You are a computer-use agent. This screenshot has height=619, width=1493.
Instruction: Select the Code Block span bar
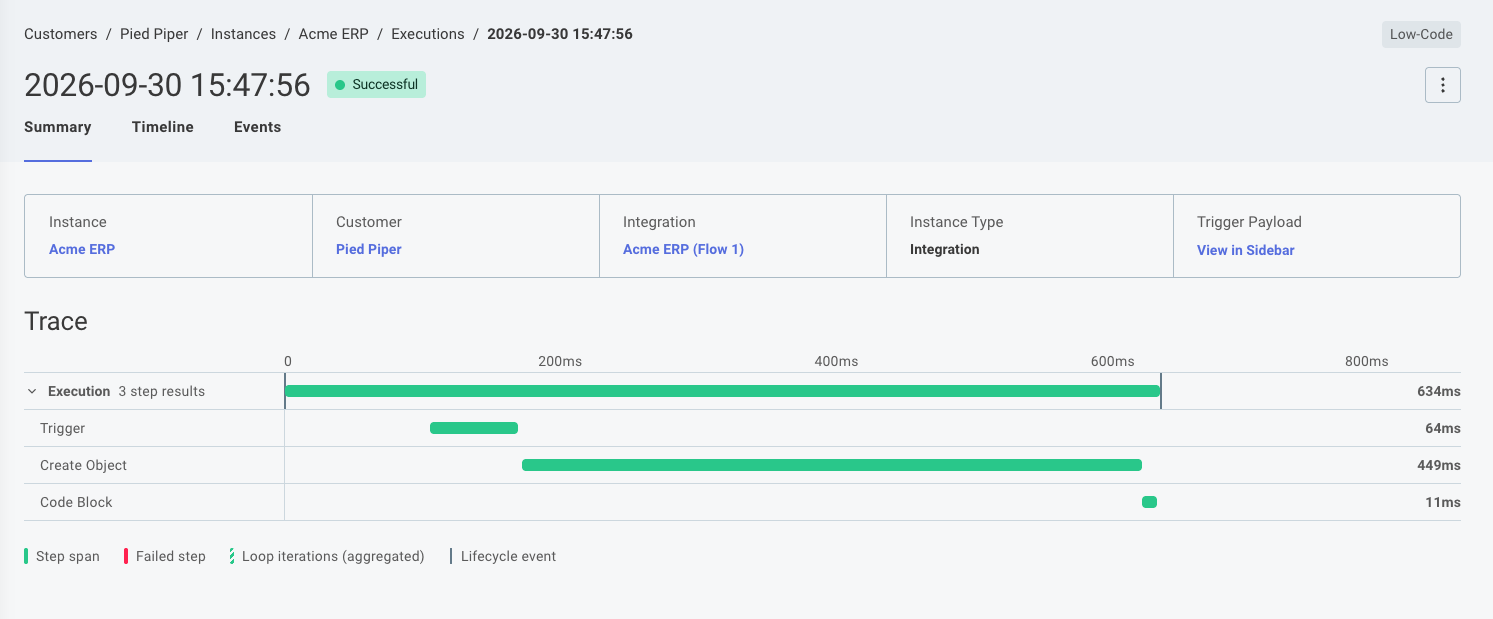(1149, 502)
